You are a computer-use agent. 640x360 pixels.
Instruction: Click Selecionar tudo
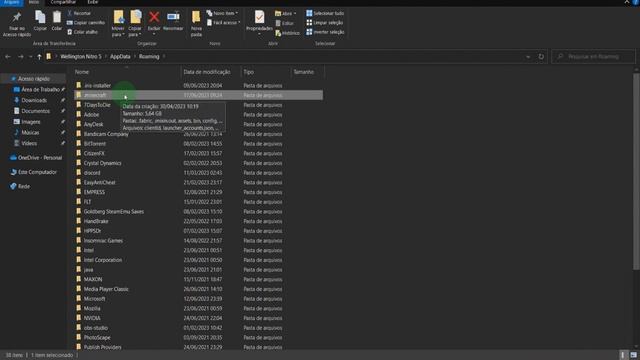pyautogui.click(x=325, y=13)
